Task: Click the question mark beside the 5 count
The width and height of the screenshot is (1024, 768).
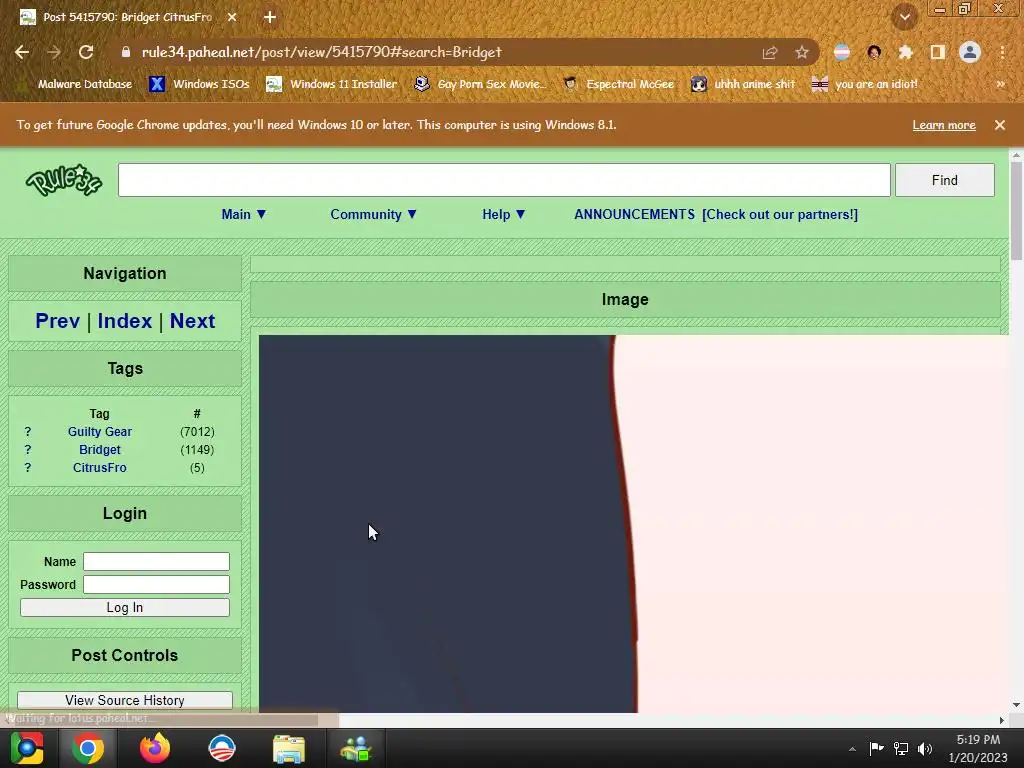Action: tap(27, 468)
